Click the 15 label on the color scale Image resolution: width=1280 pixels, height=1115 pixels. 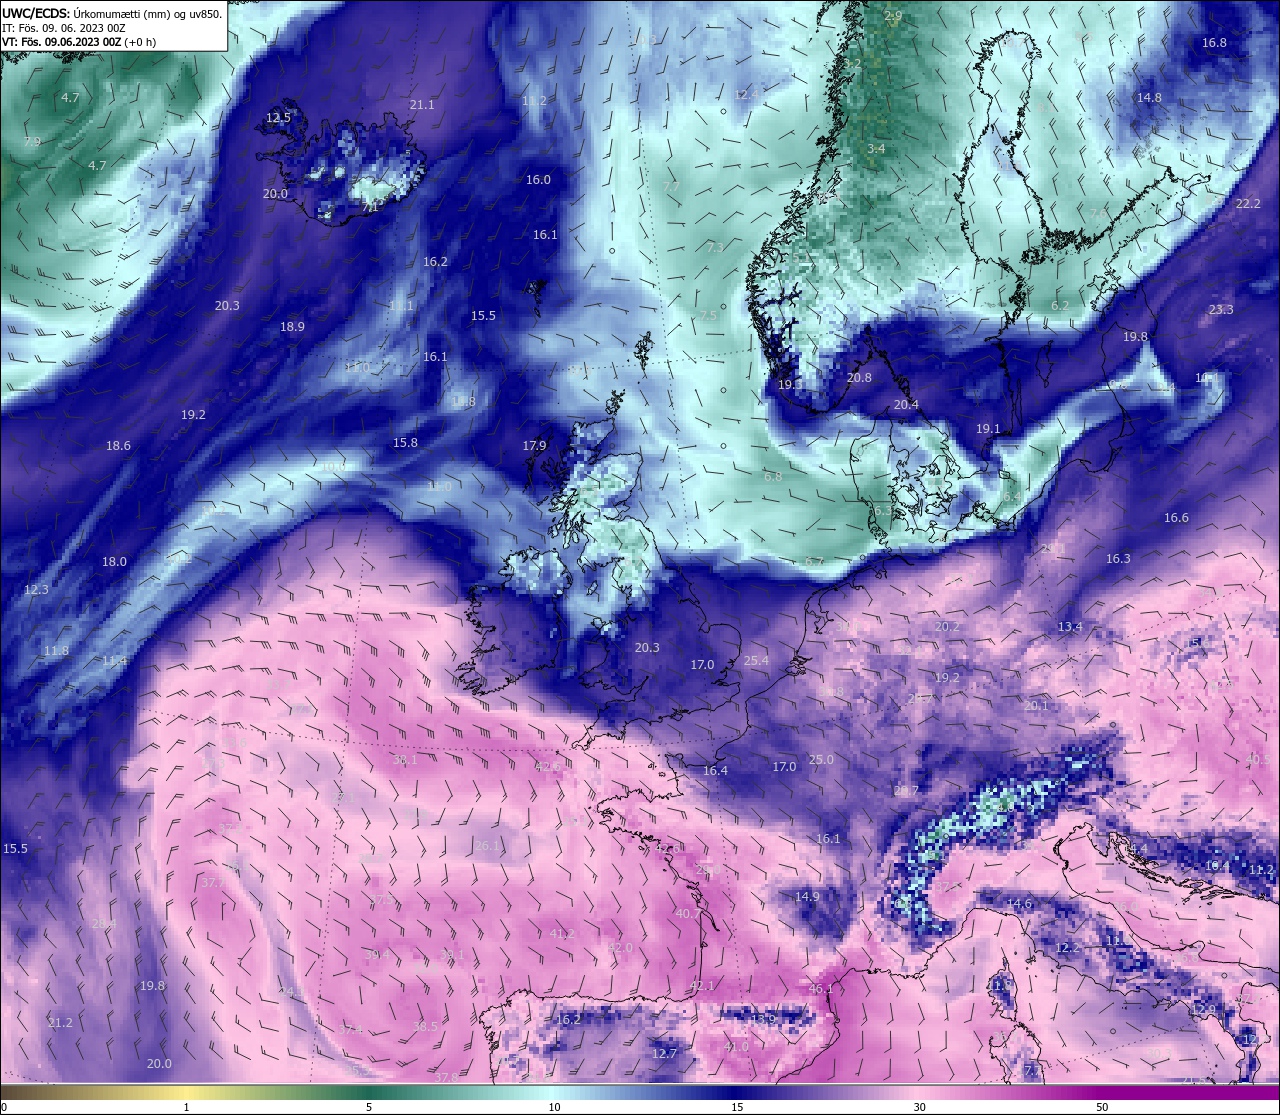(737, 1107)
